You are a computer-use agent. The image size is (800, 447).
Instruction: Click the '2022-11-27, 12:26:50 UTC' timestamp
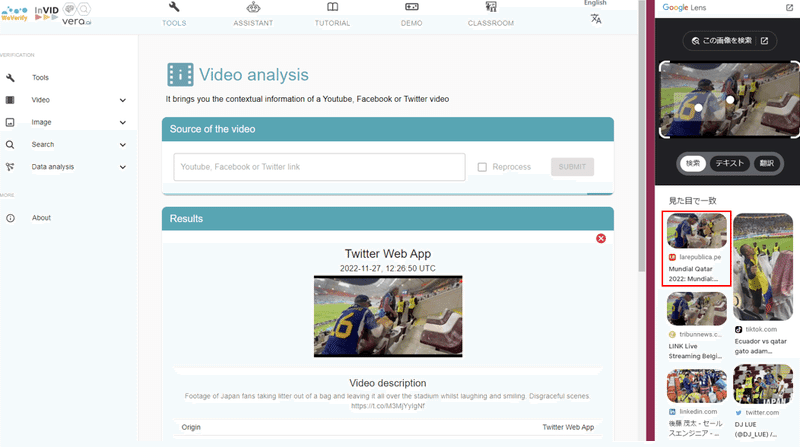[x=388, y=268]
